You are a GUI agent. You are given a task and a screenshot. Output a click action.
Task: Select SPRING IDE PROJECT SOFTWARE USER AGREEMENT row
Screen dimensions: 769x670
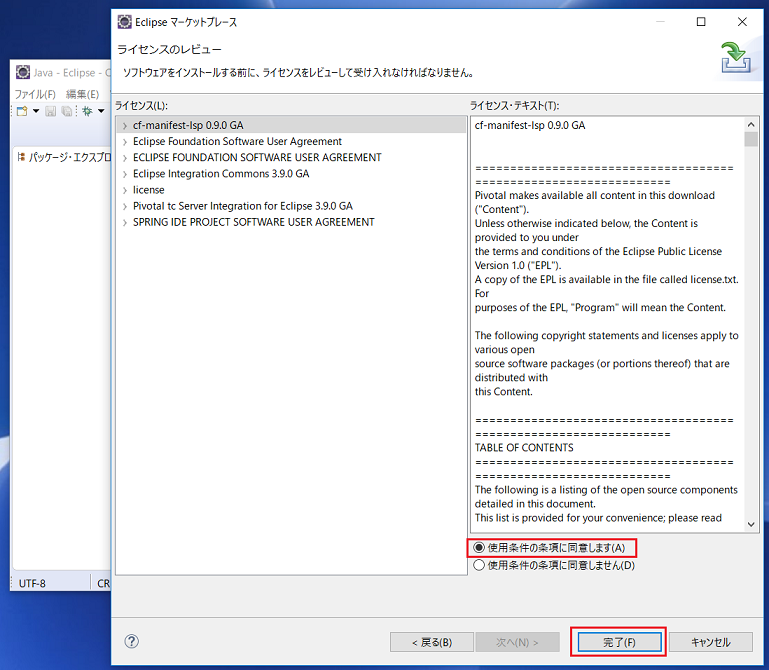(254, 222)
